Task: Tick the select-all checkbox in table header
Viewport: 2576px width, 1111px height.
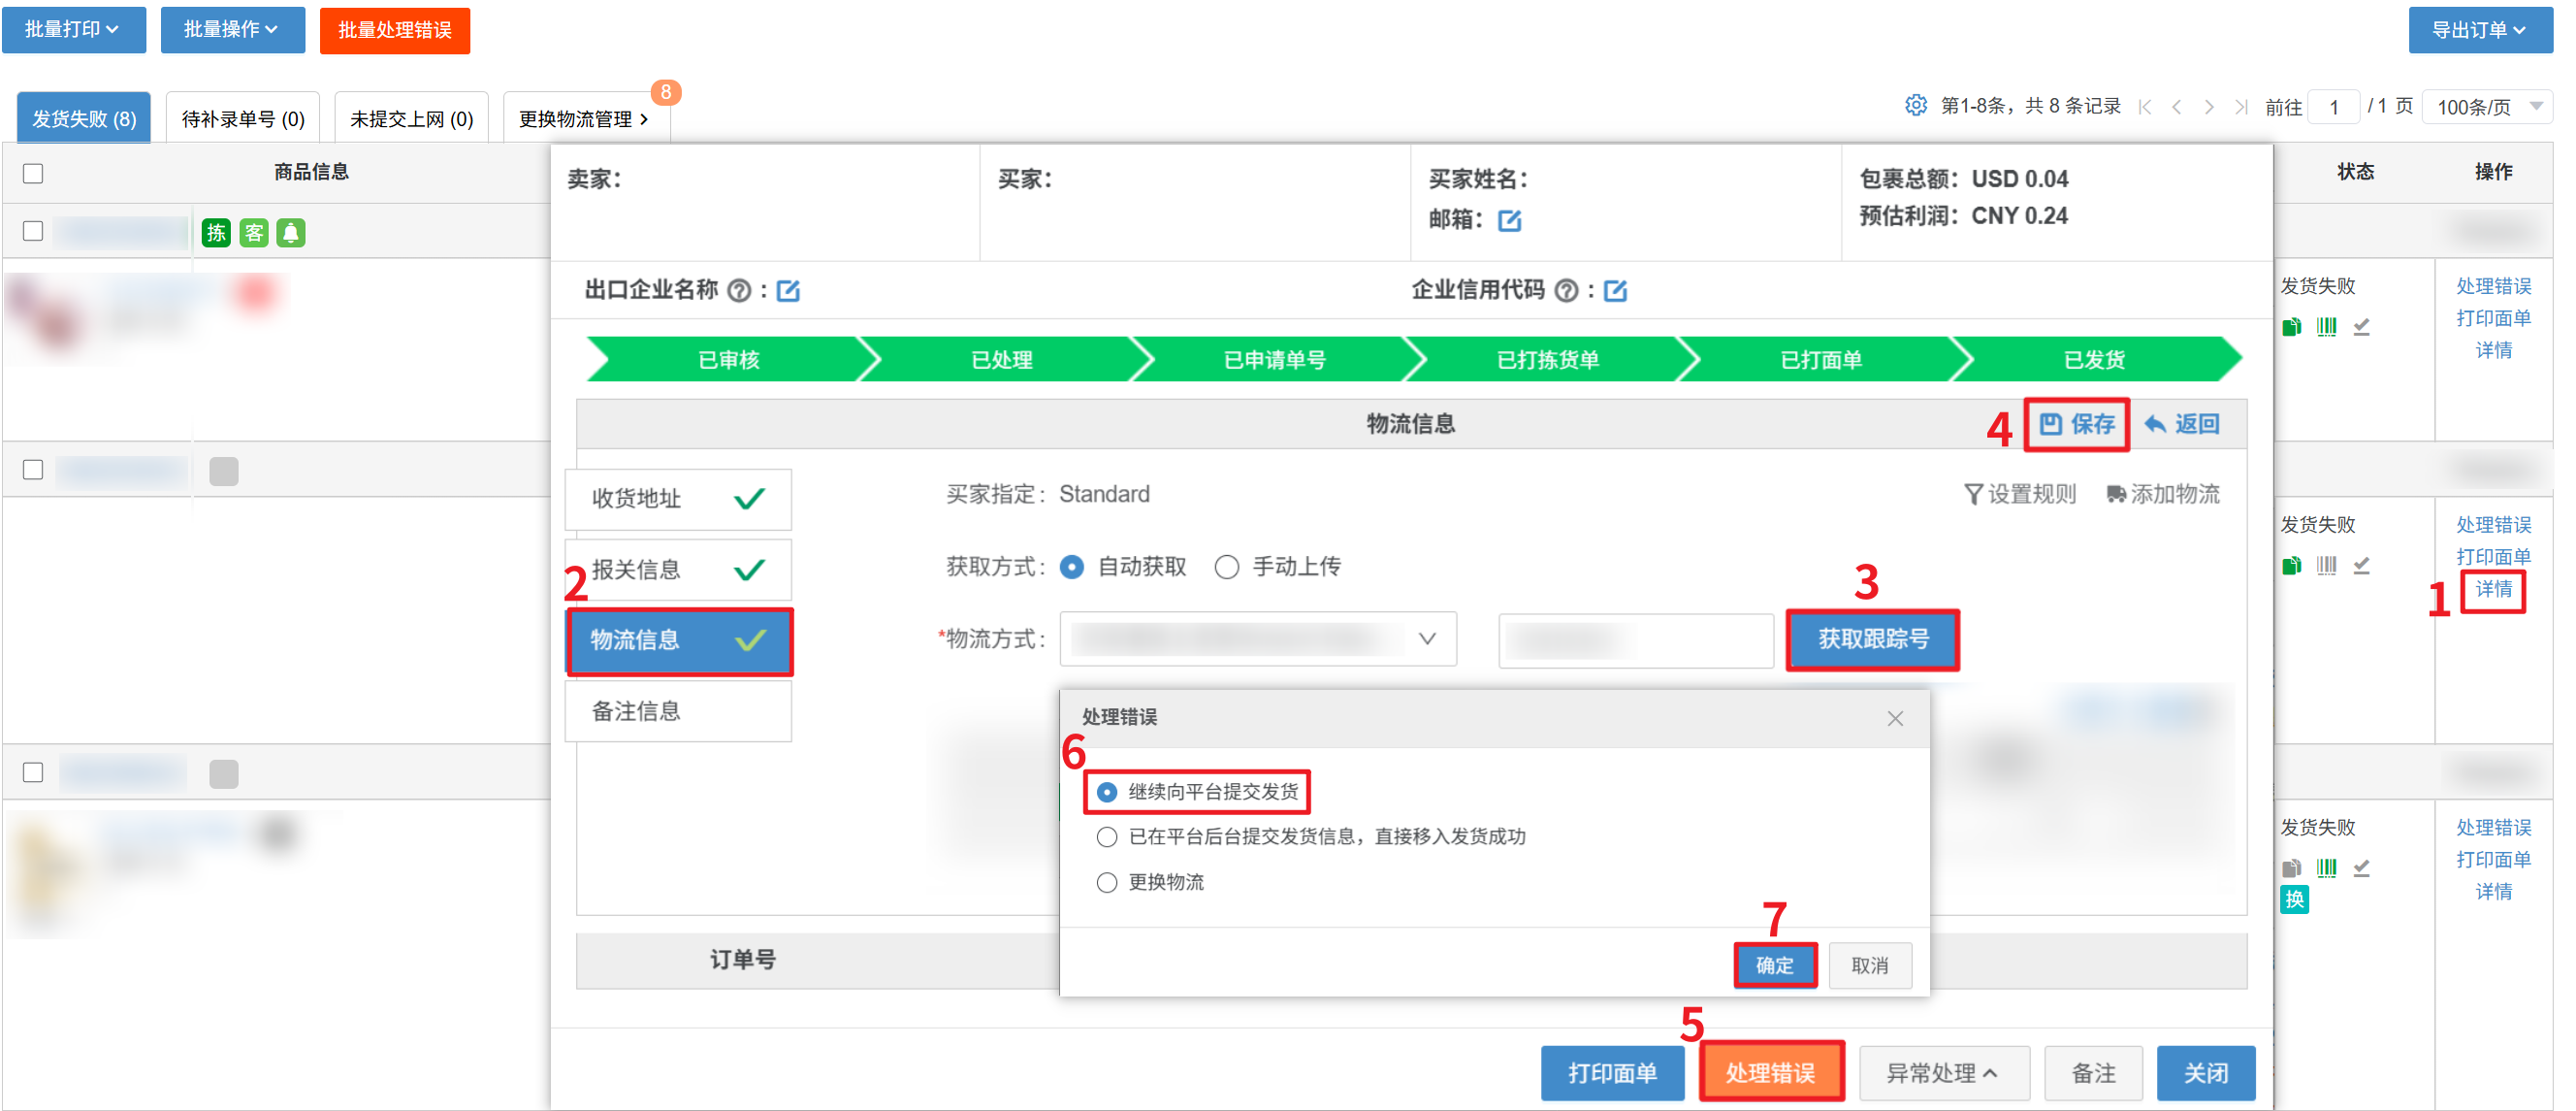Action: point(33,173)
